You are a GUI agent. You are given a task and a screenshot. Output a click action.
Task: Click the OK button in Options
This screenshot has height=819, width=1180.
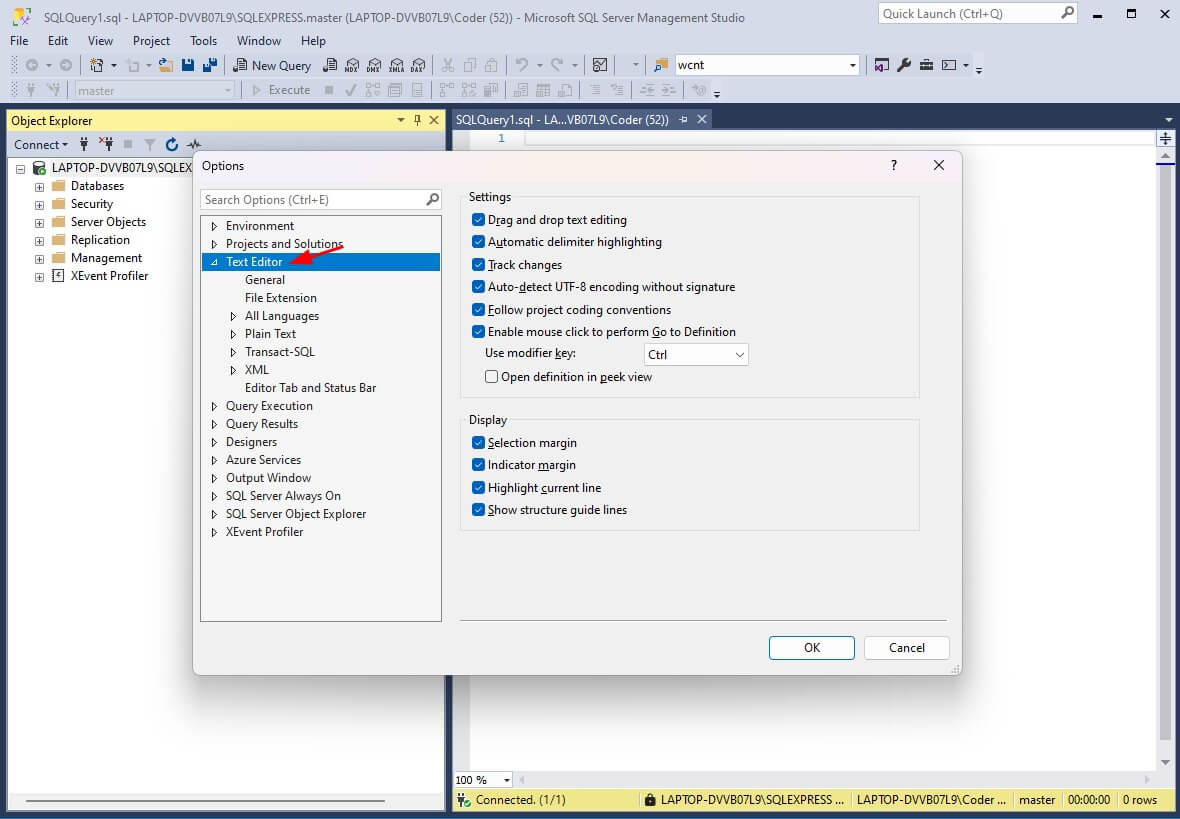click(x=811, y=647)
